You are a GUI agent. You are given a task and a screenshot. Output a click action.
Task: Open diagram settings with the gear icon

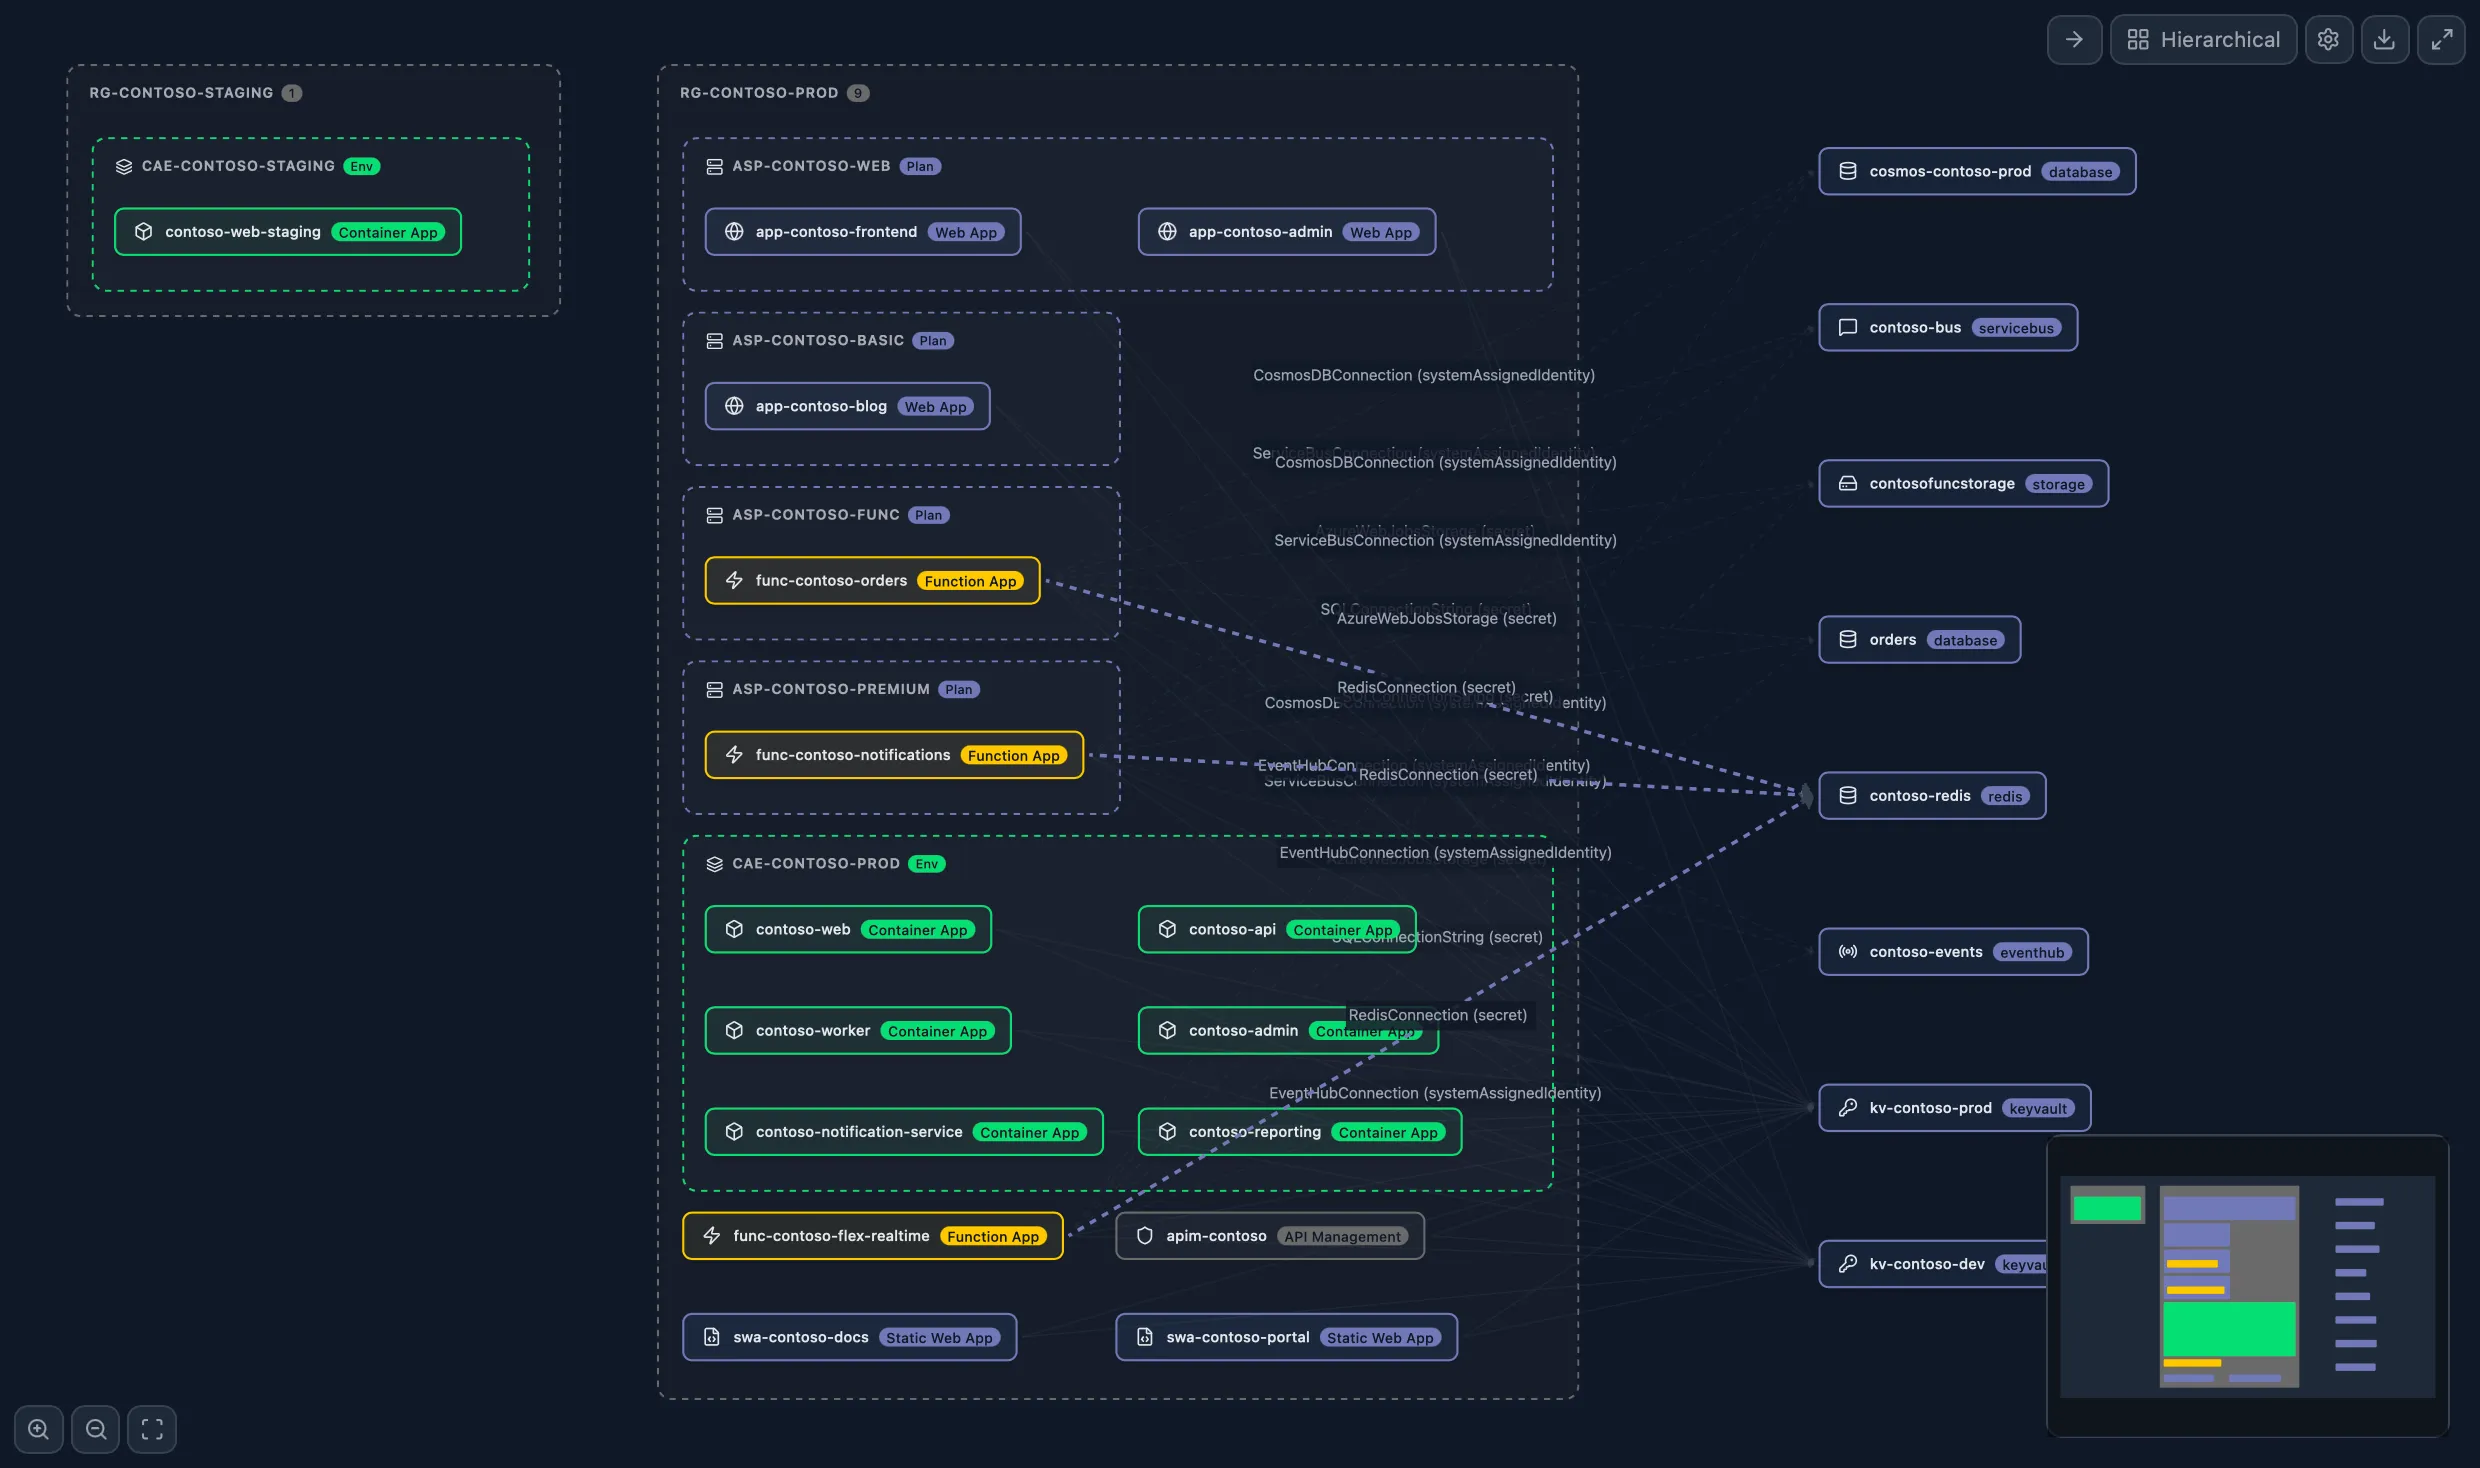tap(2329, 39)
